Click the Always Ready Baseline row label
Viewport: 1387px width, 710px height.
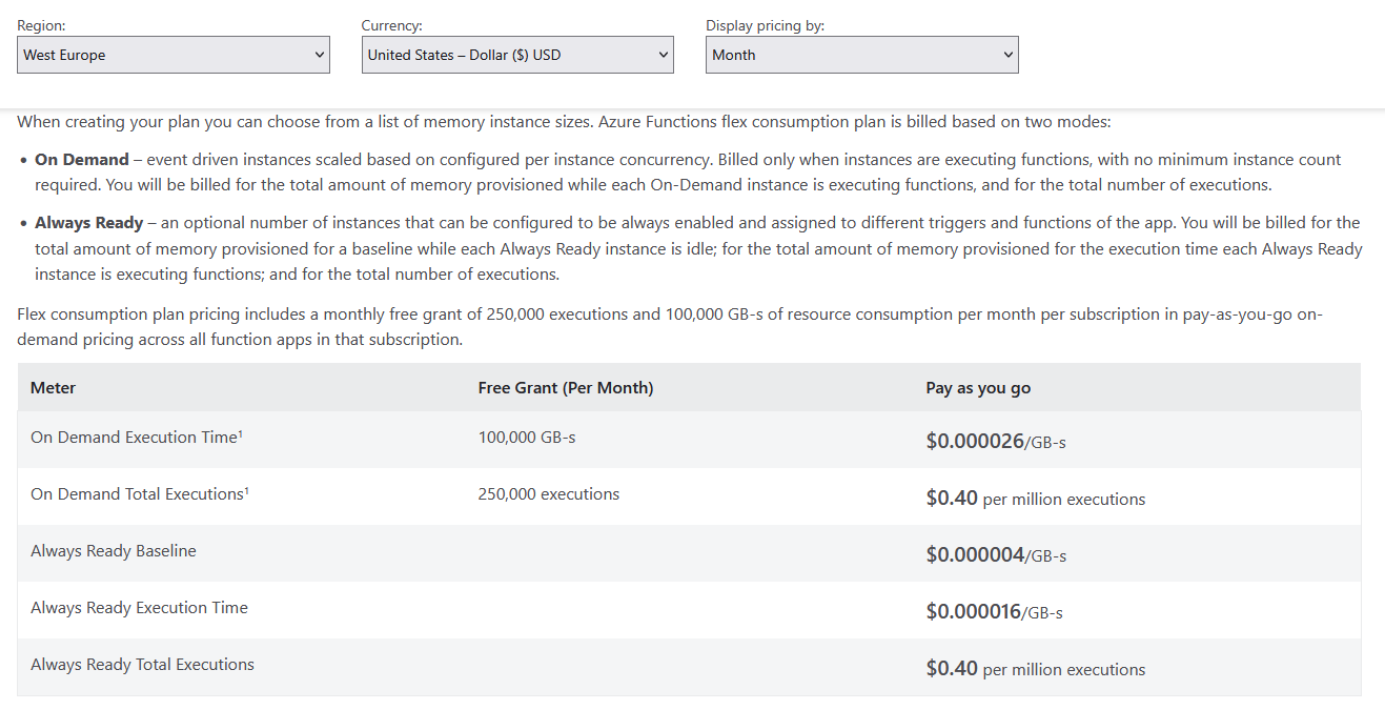[x=113, y=551]
